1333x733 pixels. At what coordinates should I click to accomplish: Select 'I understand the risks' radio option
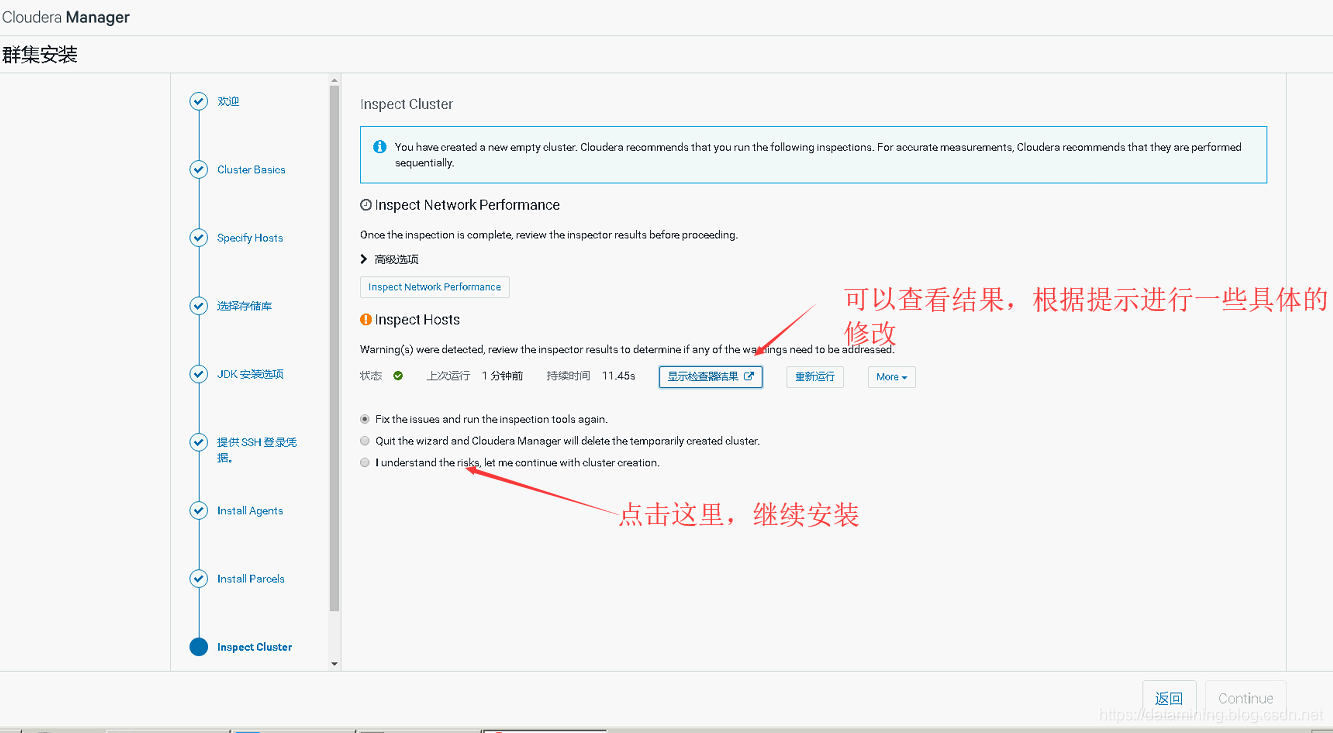click(365, 462)
